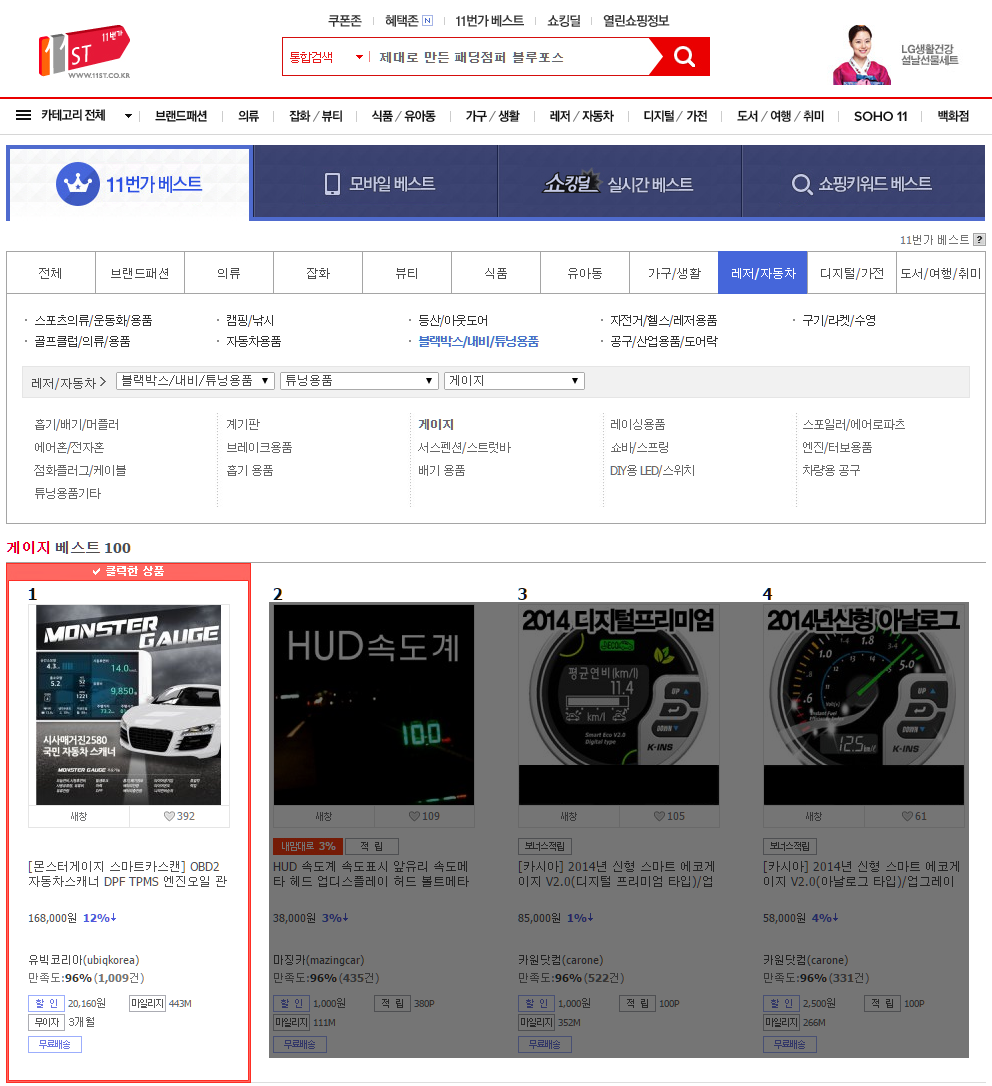992x1086 pixels.
Task: Click the question mark help icon
Action: tap(979, 240)
